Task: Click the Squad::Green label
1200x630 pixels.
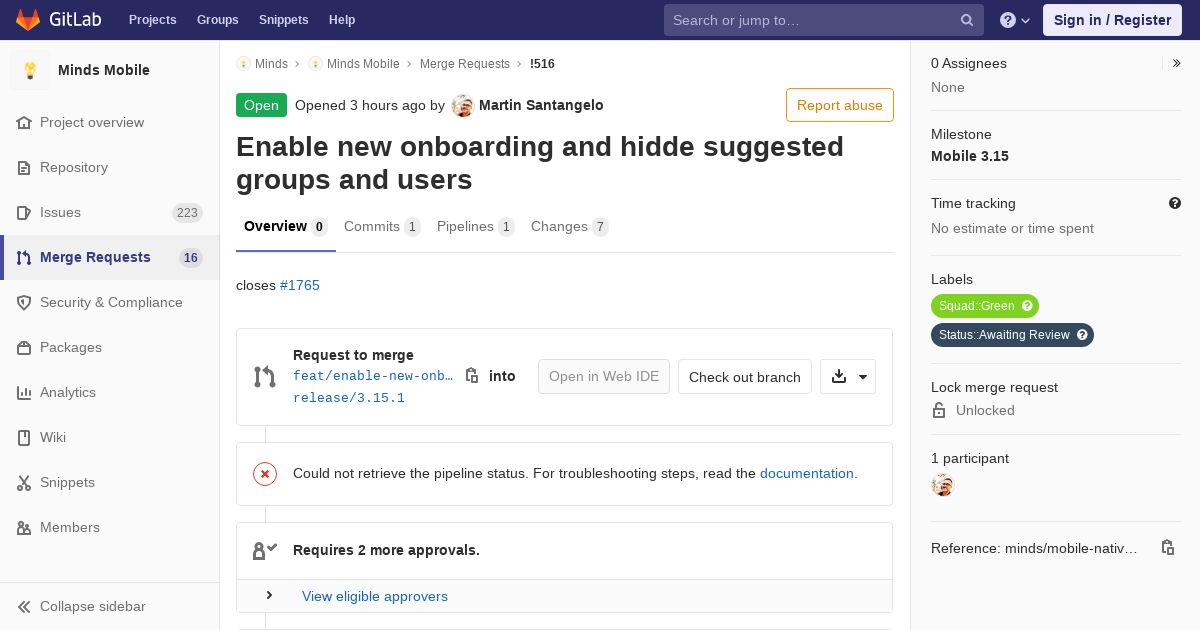Action: click(977, 306)
